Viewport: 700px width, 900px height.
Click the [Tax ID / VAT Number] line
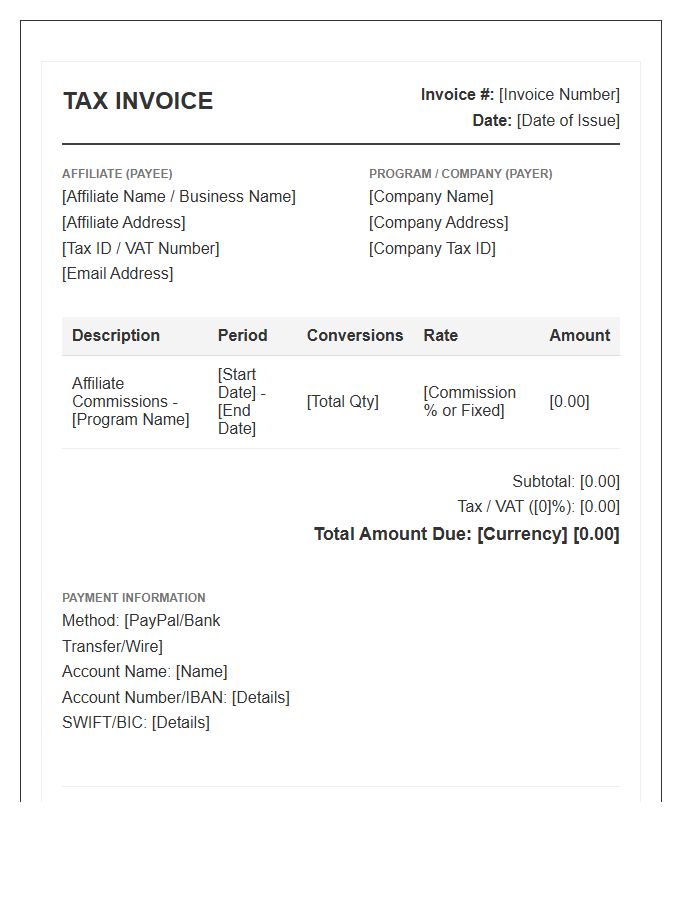click(x=141, y=249)
